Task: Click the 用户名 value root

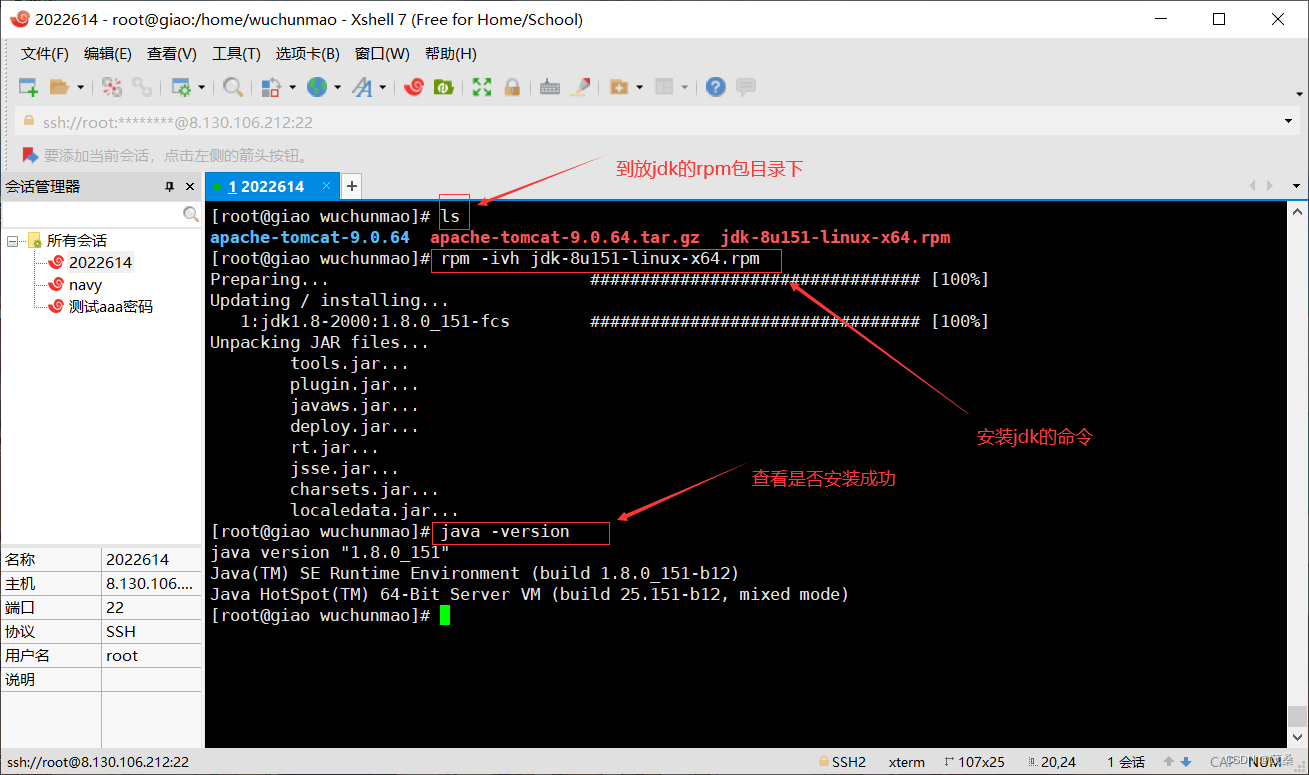Action: [122, 655]
